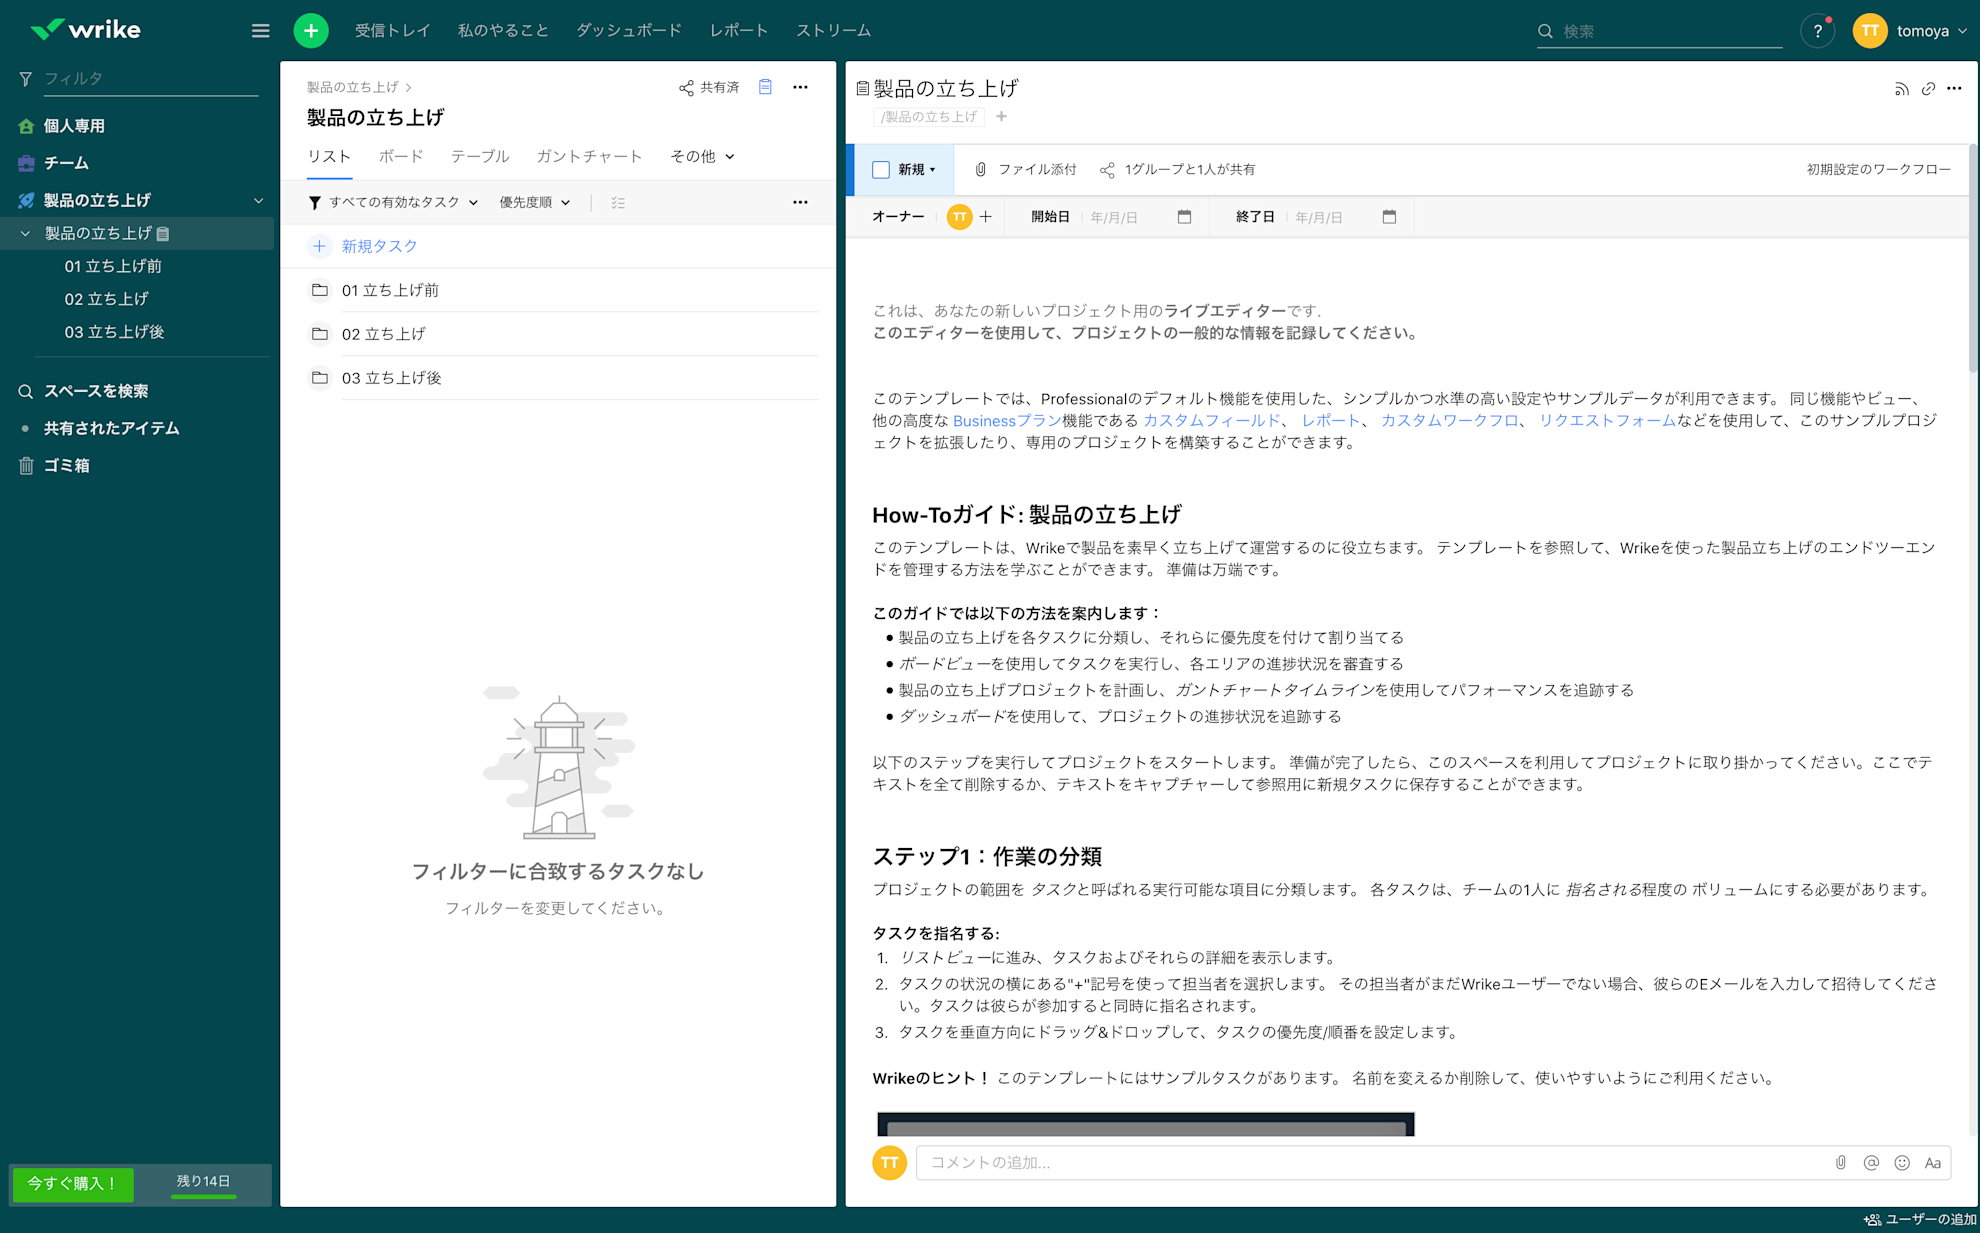Click the Wrike logo

pyautogui.click(x=86, y=30)
